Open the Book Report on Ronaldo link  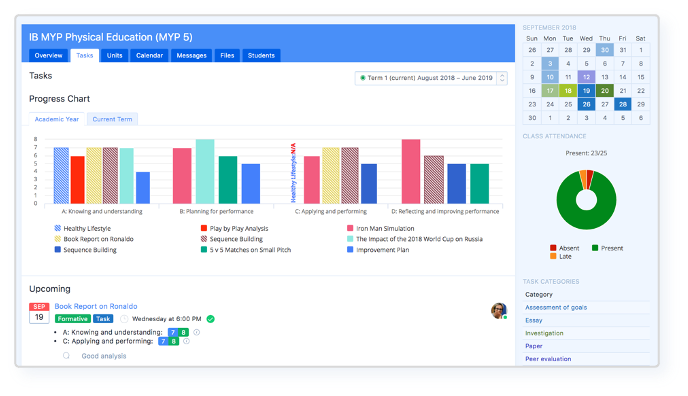tap(96, 306)
